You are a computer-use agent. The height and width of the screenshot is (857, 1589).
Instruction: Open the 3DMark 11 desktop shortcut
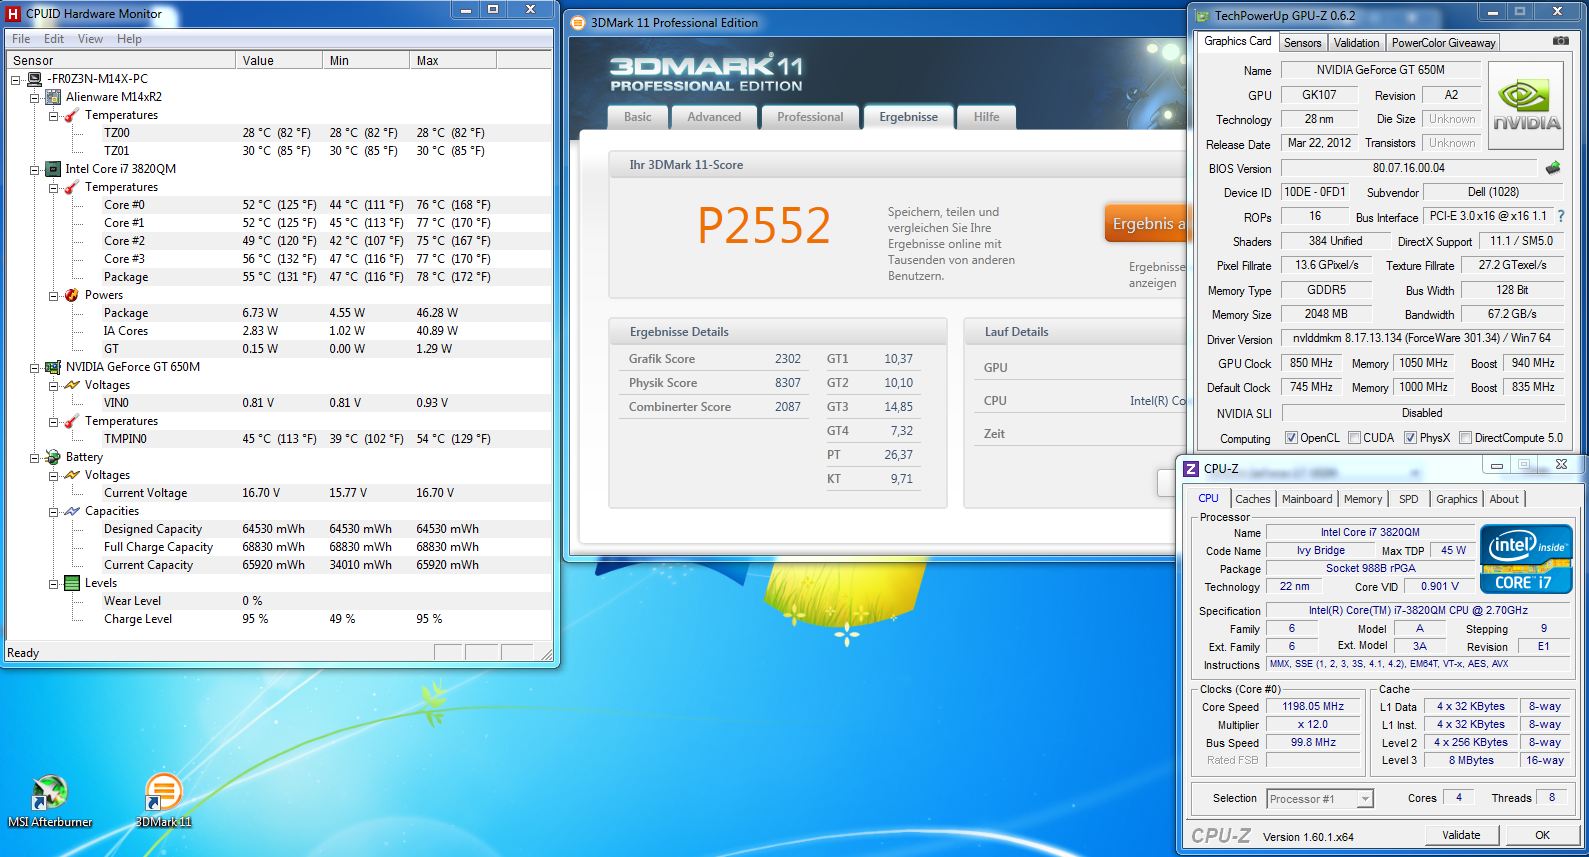pyautogui.click(x=163, y=795)
